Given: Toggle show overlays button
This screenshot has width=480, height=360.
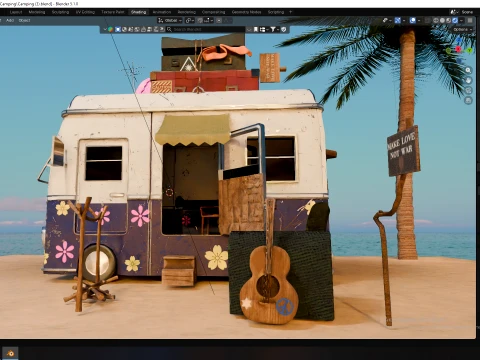Looking at the screenshot, I should pos(413,20).
